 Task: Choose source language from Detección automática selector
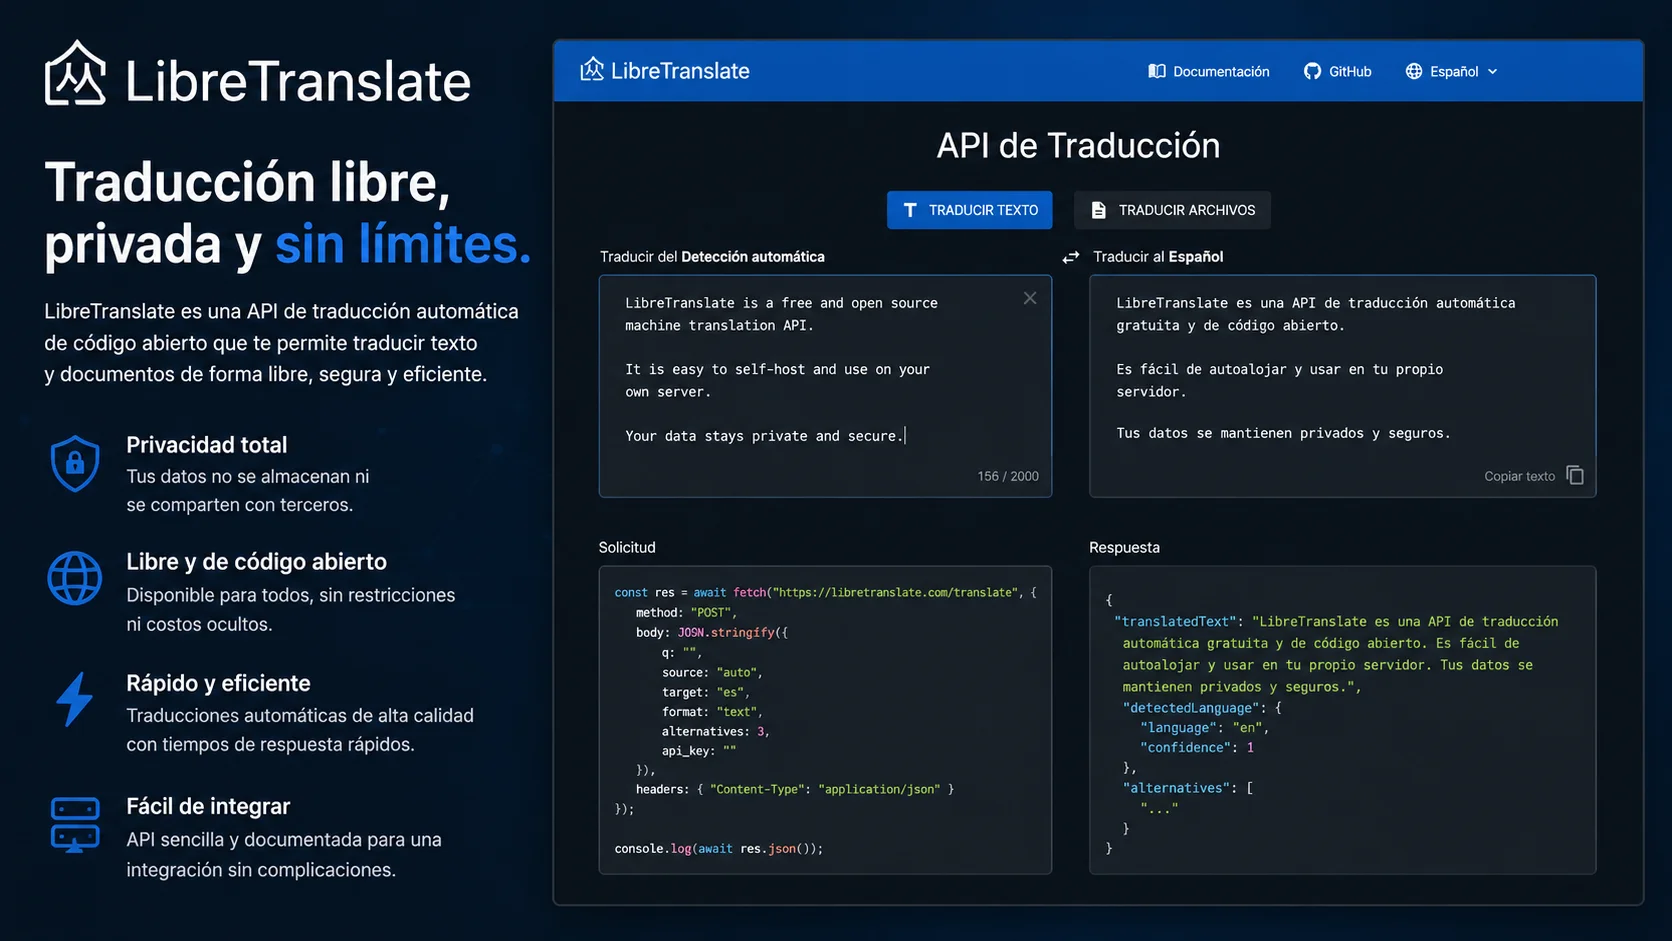coord(753,257)
